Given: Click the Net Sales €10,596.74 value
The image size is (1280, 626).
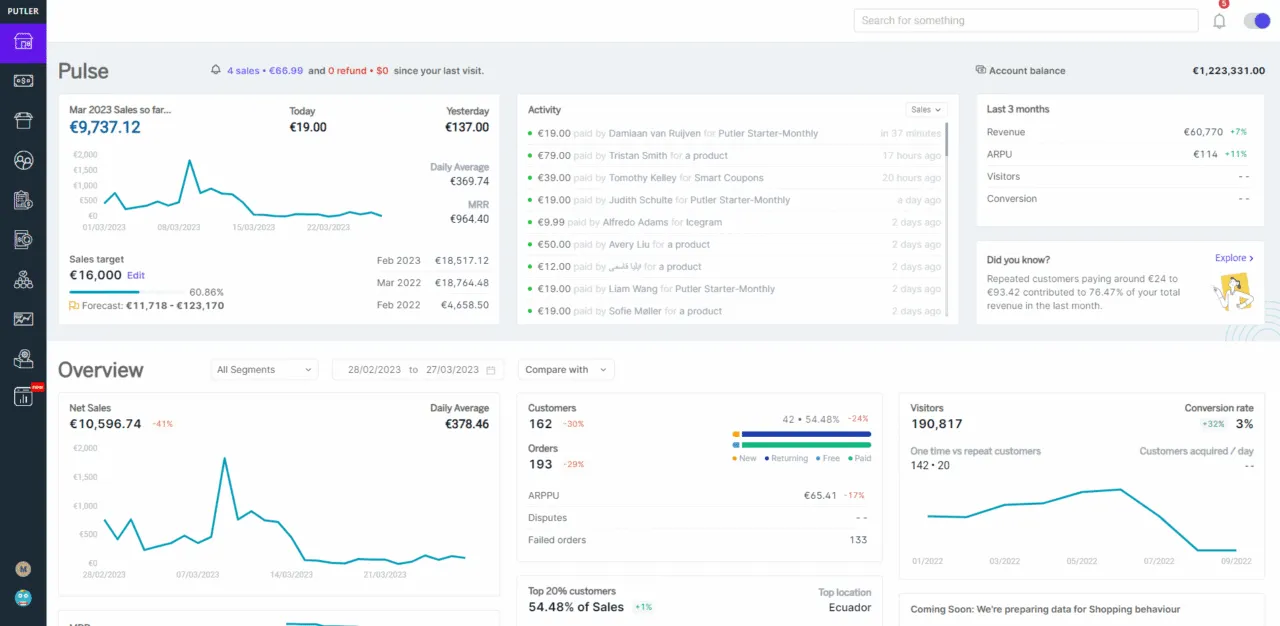Looking at the screenshot, I should pyautogui.click(x=105, y=424).
